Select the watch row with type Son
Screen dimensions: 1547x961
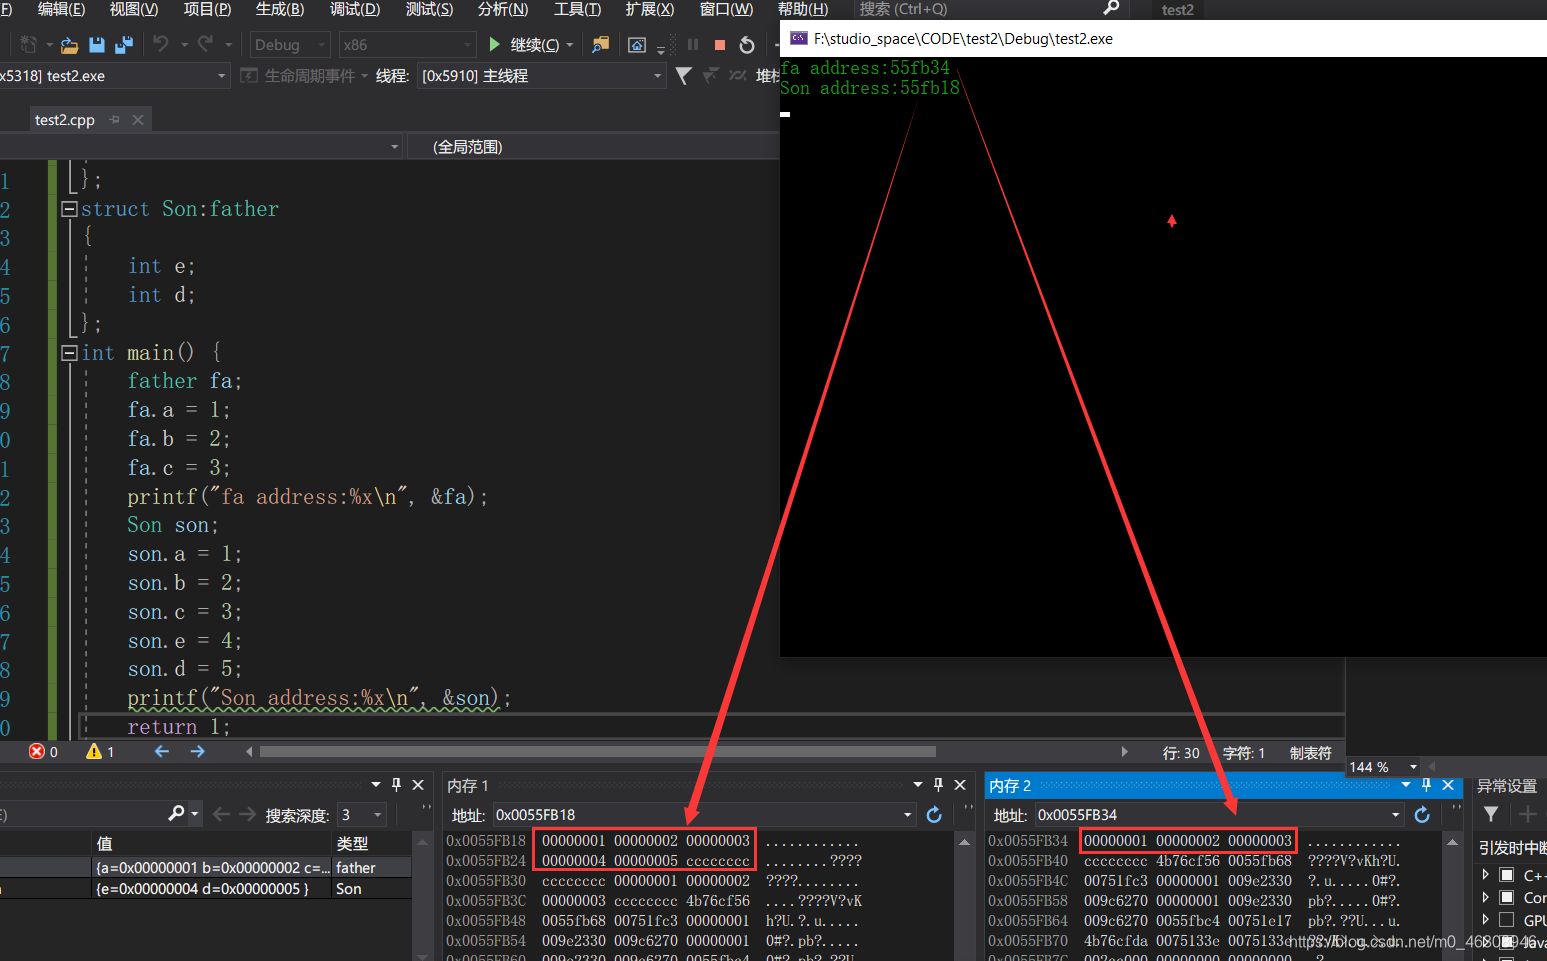pyautogui.click(x=206, y=888)
